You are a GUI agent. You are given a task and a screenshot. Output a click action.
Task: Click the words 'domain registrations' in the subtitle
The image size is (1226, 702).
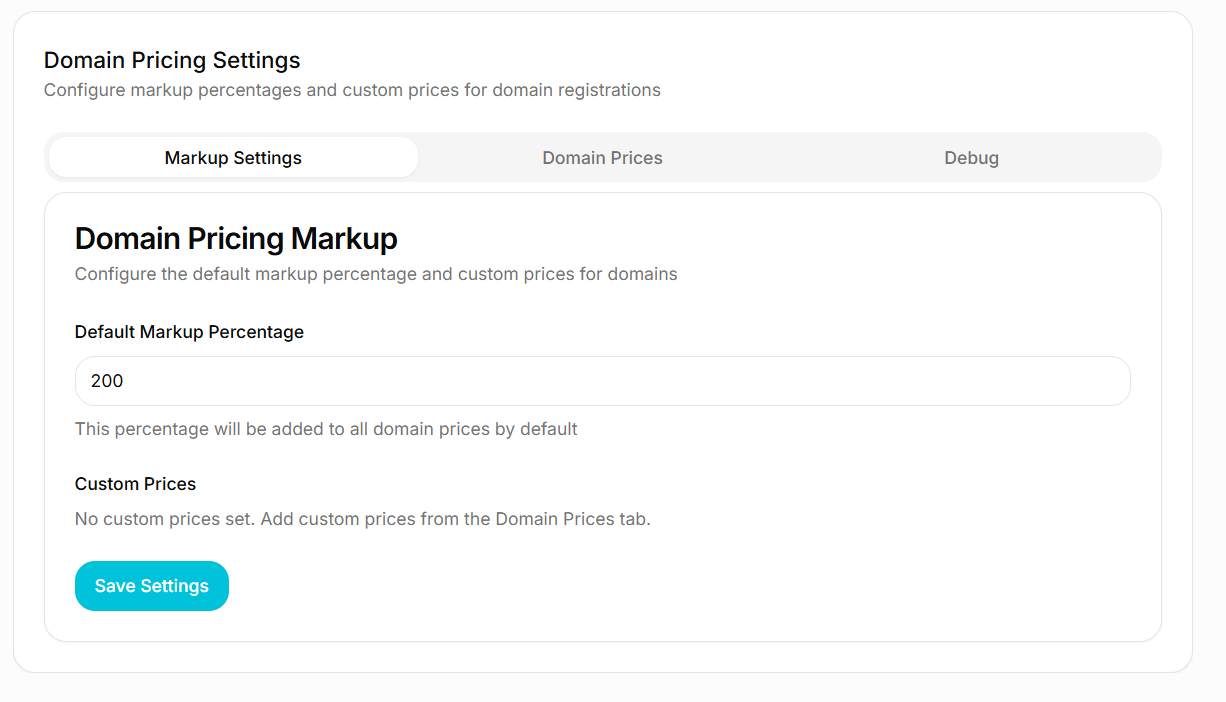click(578, 90)
